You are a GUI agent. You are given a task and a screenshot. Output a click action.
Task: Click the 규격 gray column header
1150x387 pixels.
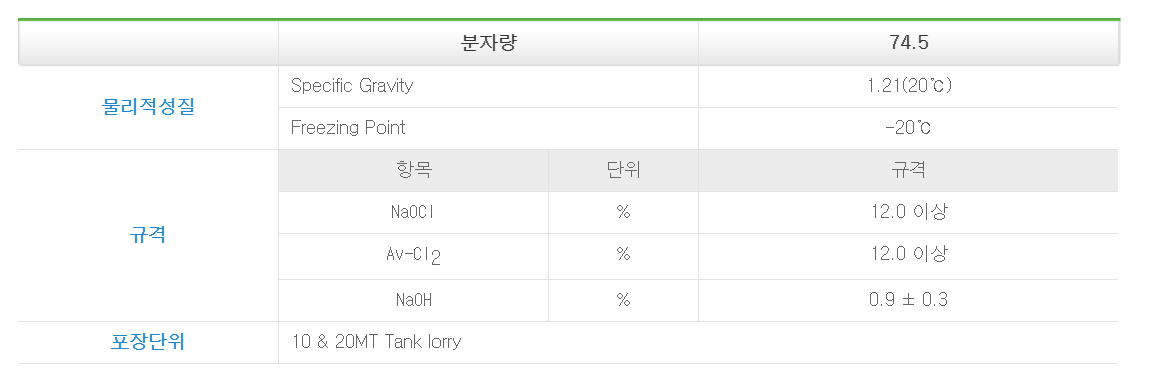pyautogui.click(x=909, y=171)
